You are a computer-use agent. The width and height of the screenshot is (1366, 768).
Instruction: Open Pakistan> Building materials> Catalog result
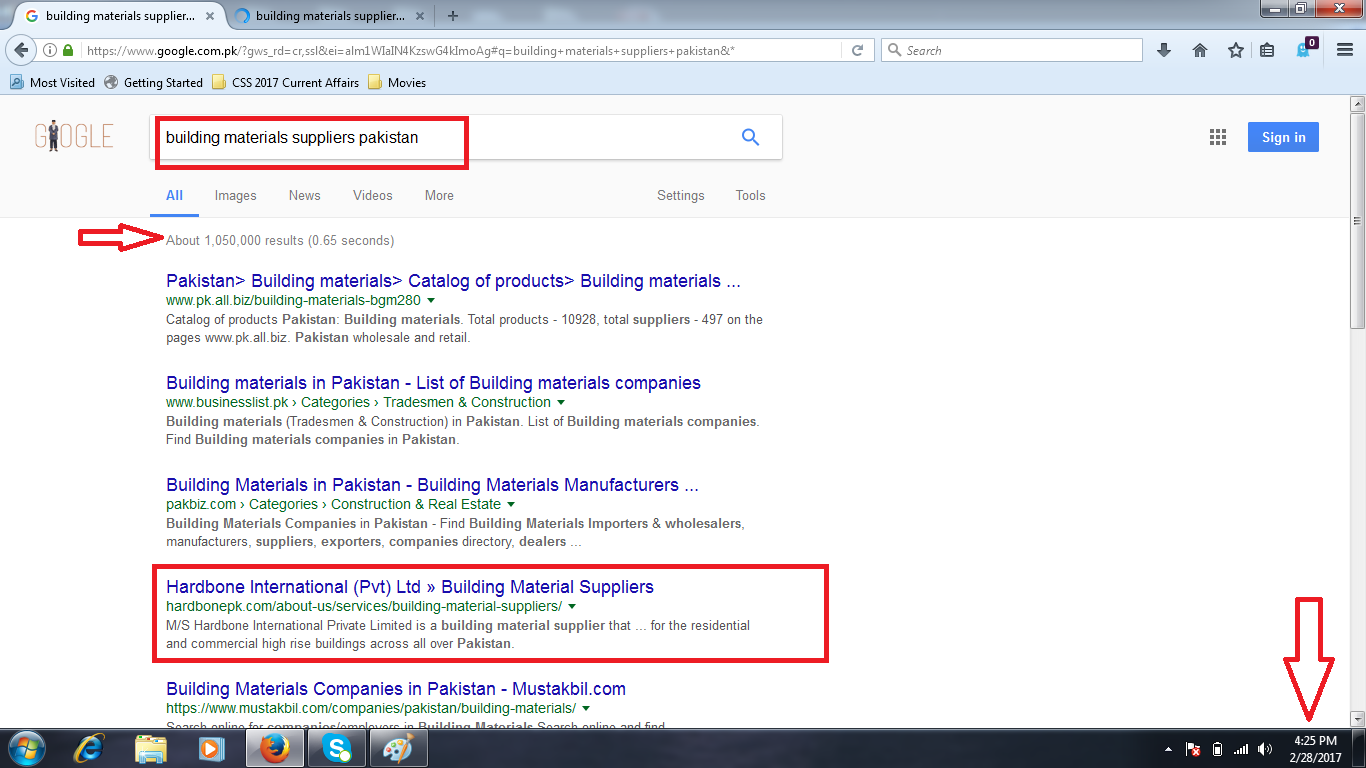click(453, 281)
